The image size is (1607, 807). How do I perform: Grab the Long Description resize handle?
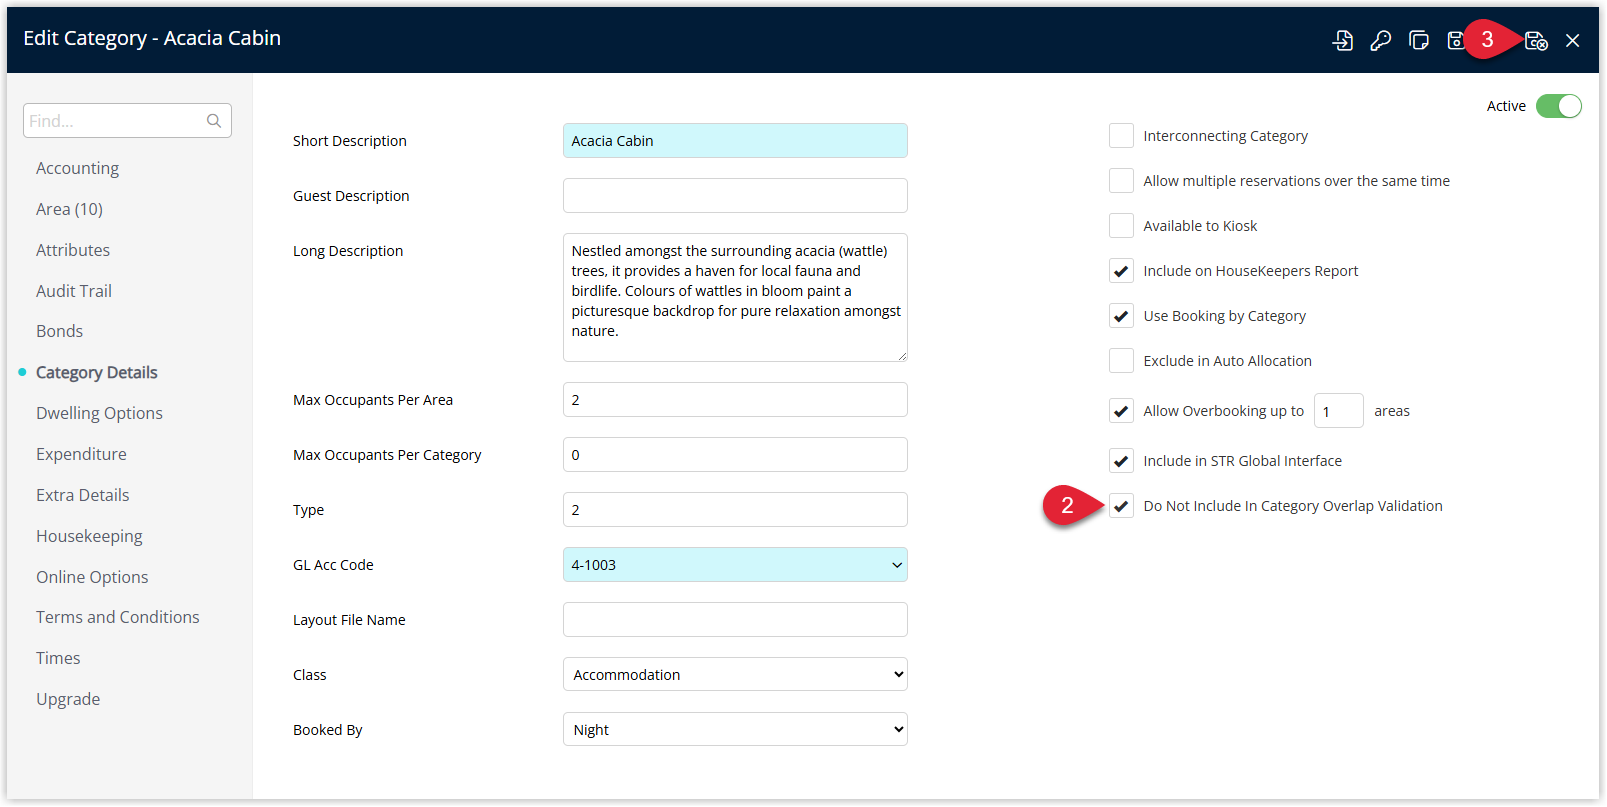[902, 356]
